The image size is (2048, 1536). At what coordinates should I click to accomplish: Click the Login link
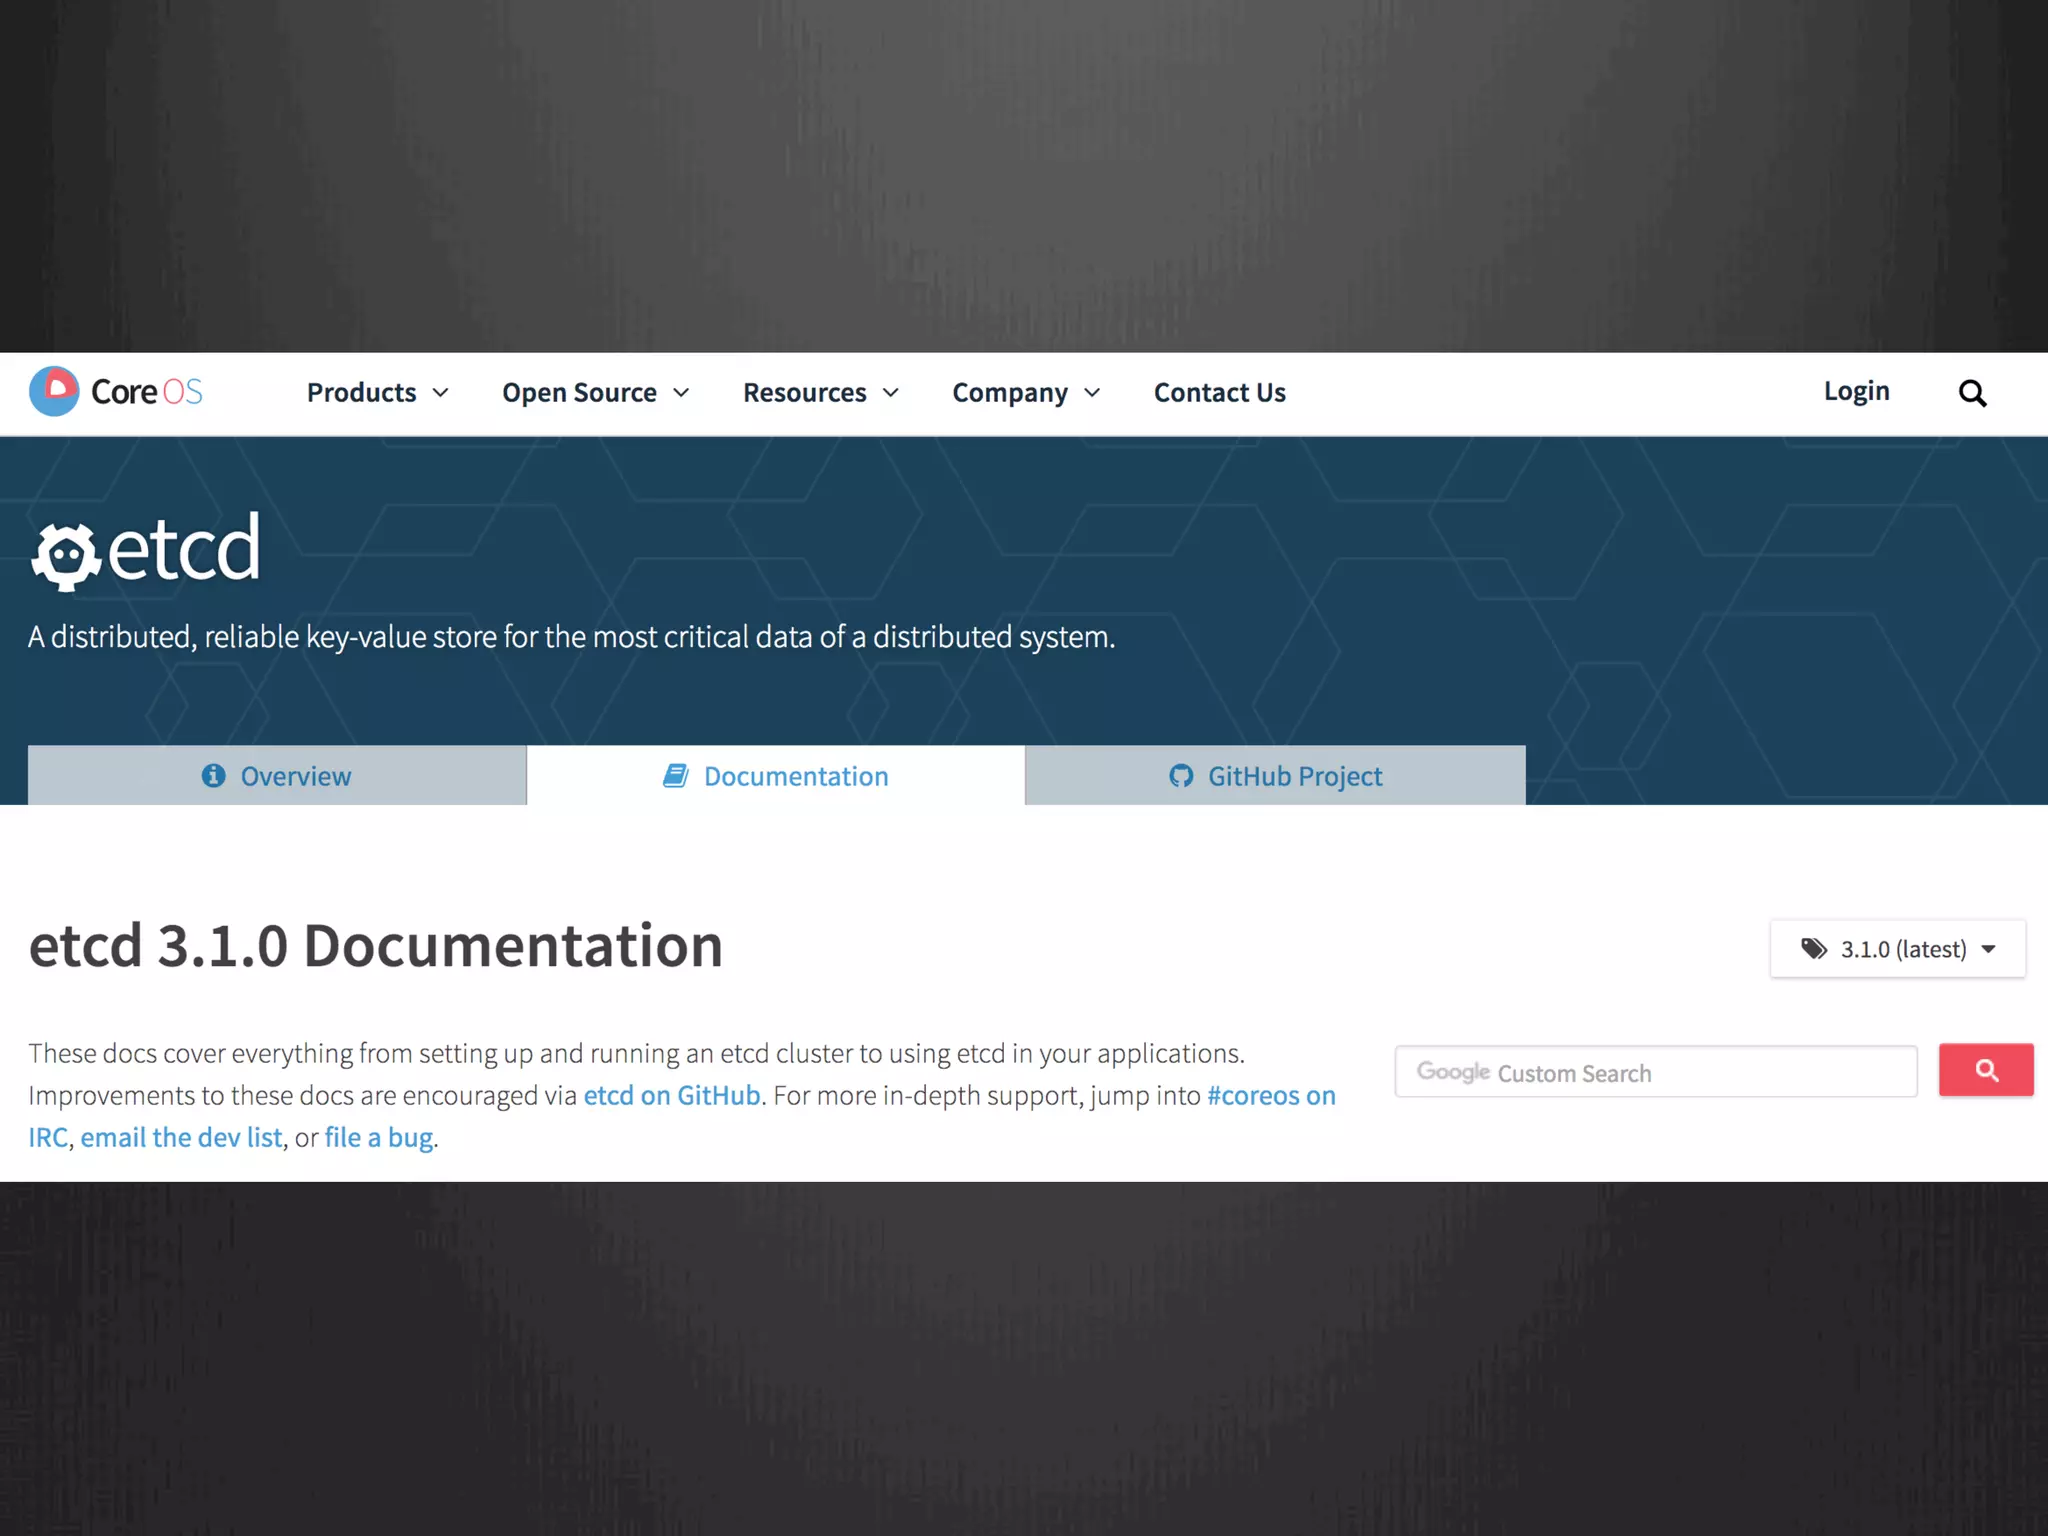pyautogui.click(x=1856, y=390)
